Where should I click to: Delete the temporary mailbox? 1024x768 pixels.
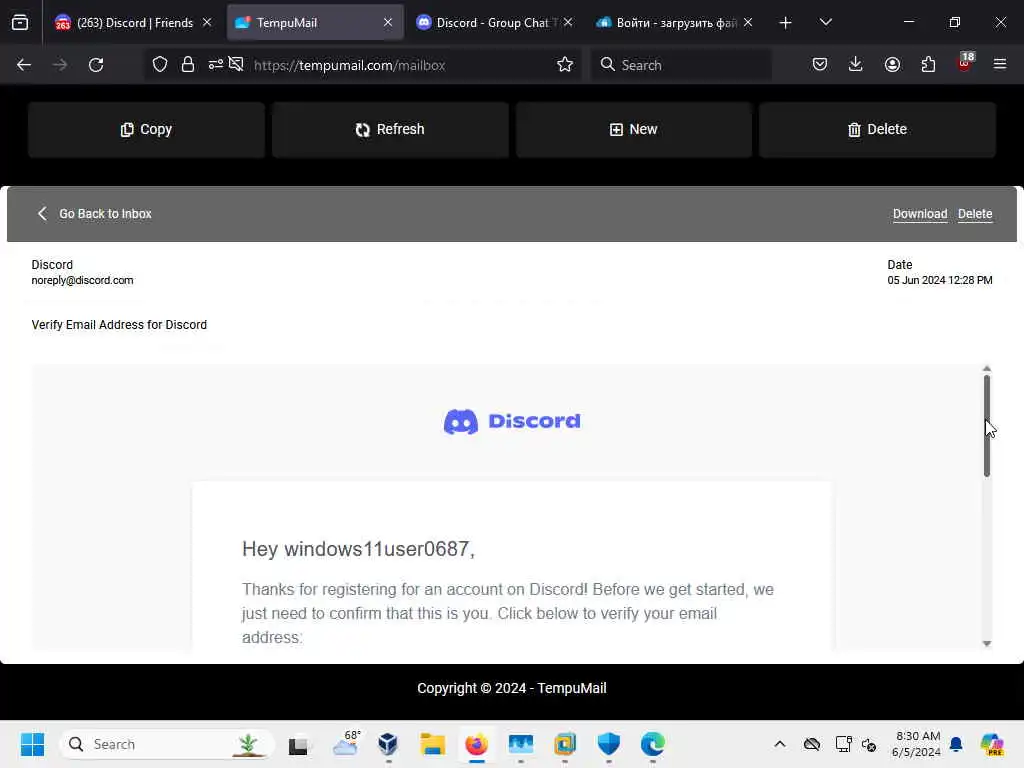[877, 129]
